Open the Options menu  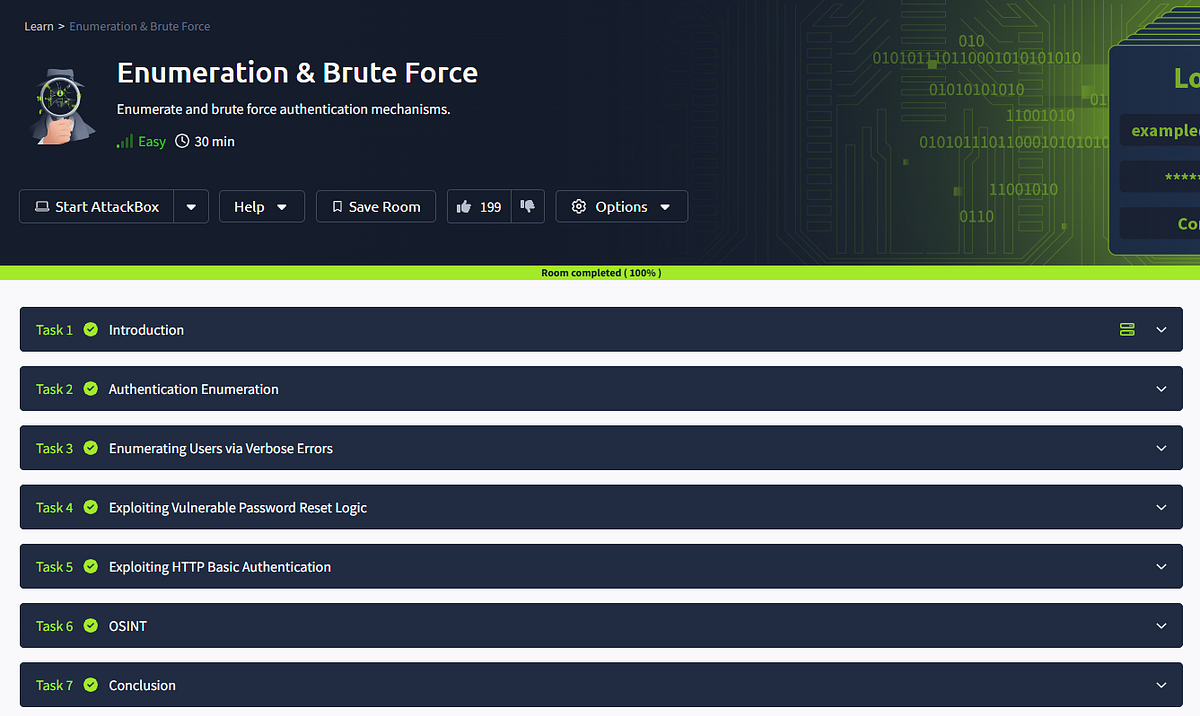click(620, 206)
